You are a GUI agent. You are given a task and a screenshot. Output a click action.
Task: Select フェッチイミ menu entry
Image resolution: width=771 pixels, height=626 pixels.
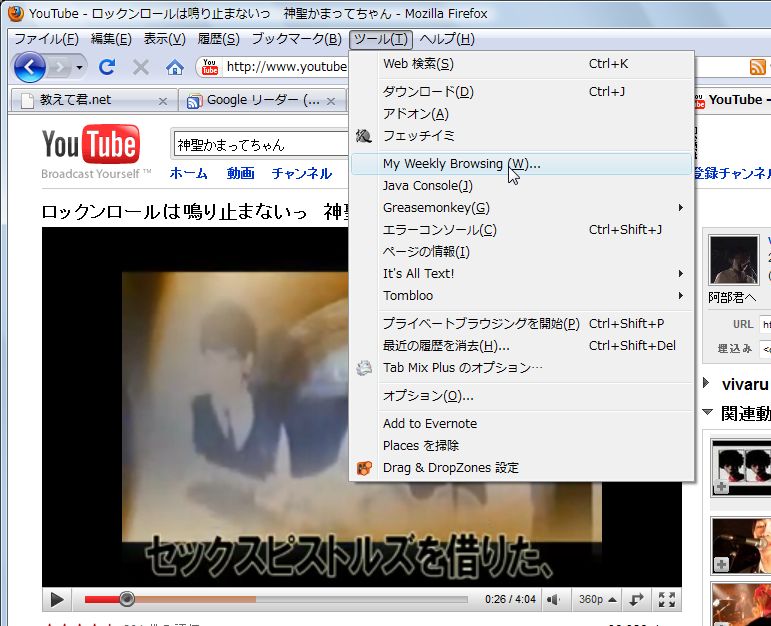[x=521, y=136]
